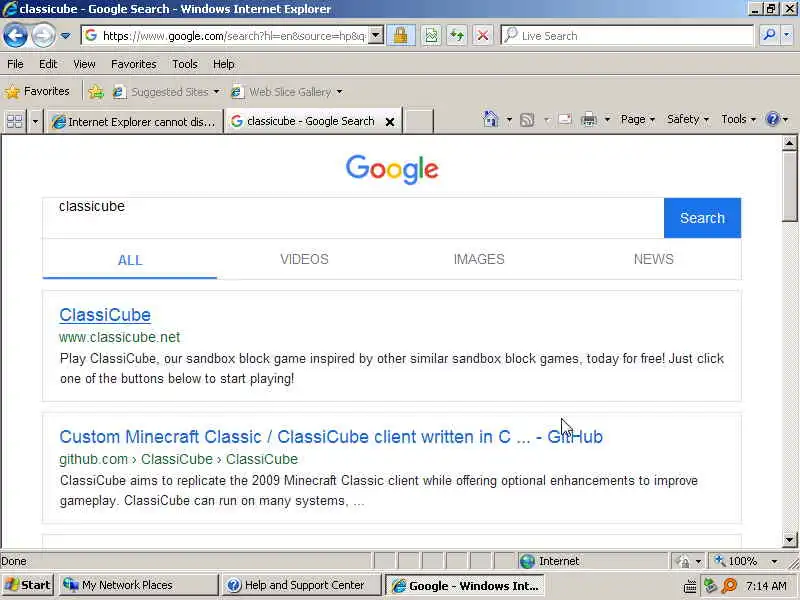Screen dimensions: 800x600
Task: Click the Live Search magnifier button
Action: pyautogui.click(x=769, y=35)
